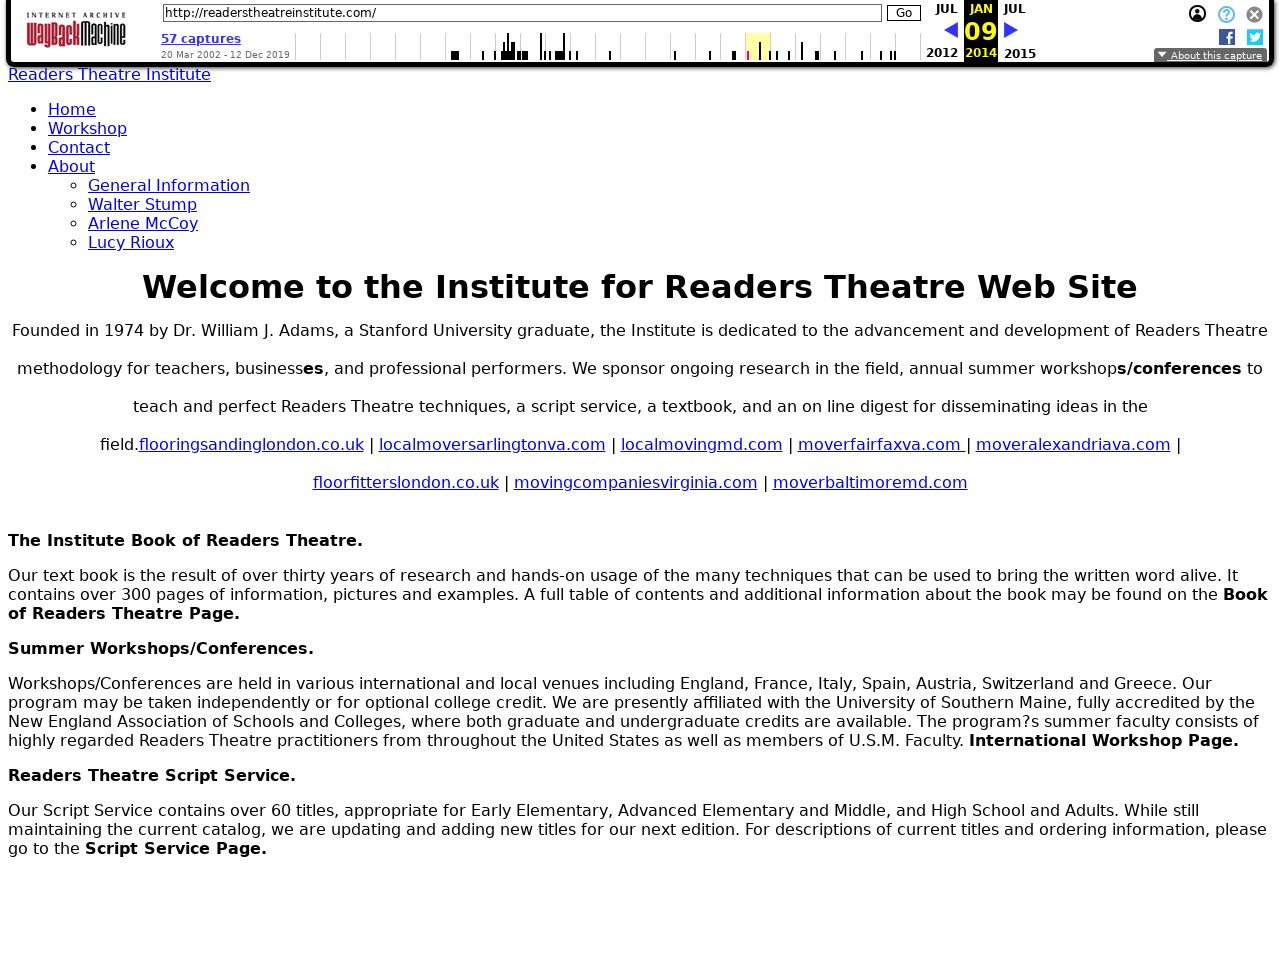Select Walter Stump under About
The image size is (1280, 960).
[x=142, y=204]
